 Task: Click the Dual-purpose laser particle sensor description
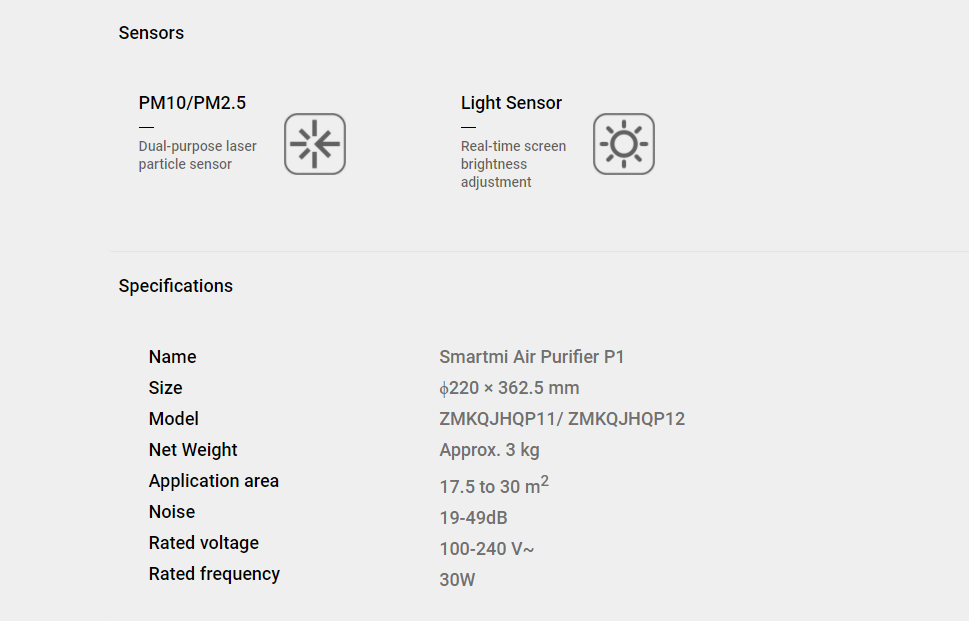[x=198, y=155]
